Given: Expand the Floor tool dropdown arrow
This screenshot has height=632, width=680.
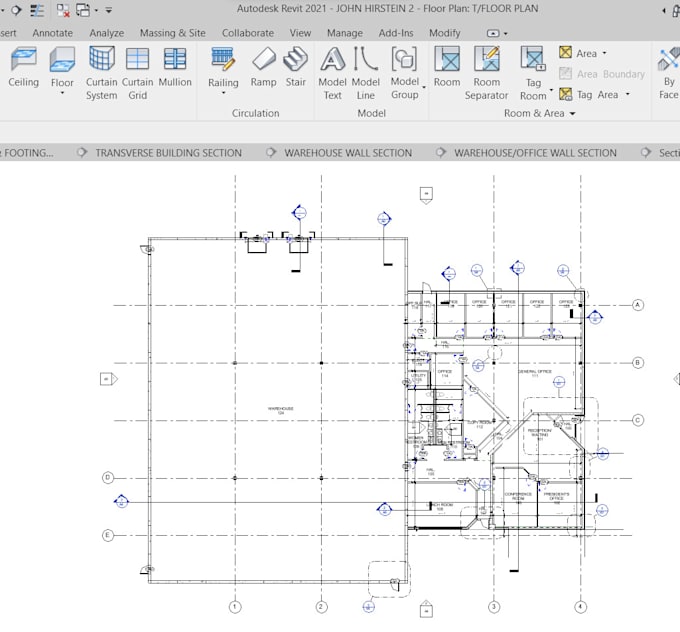Looking at the screenshot, I should [x=62, y=93].
